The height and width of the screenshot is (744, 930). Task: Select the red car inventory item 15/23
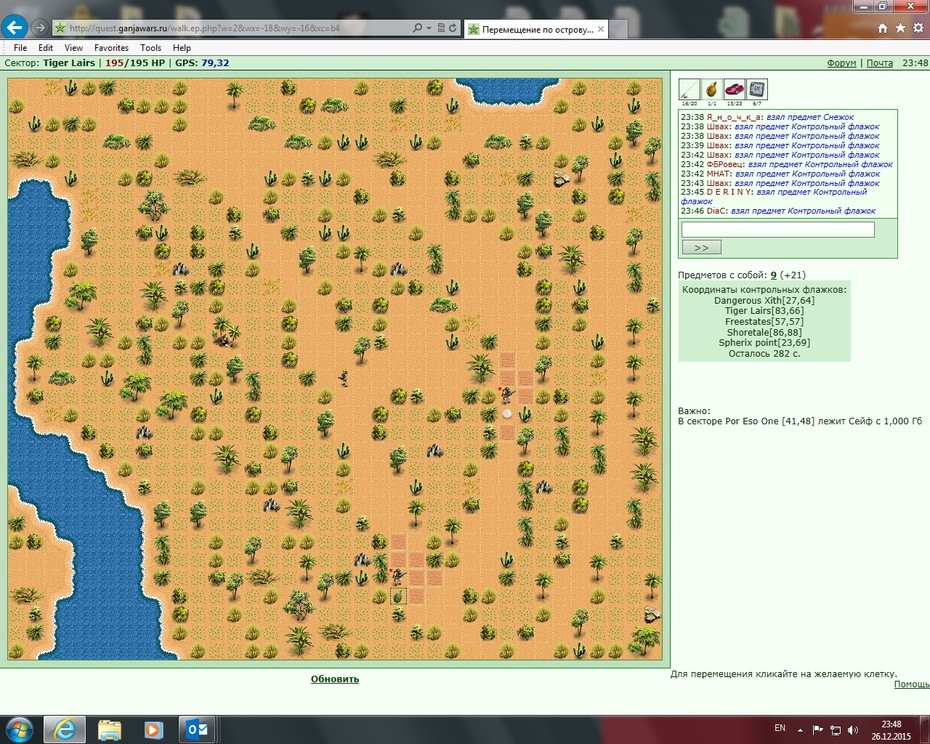[x=734, y=89]
